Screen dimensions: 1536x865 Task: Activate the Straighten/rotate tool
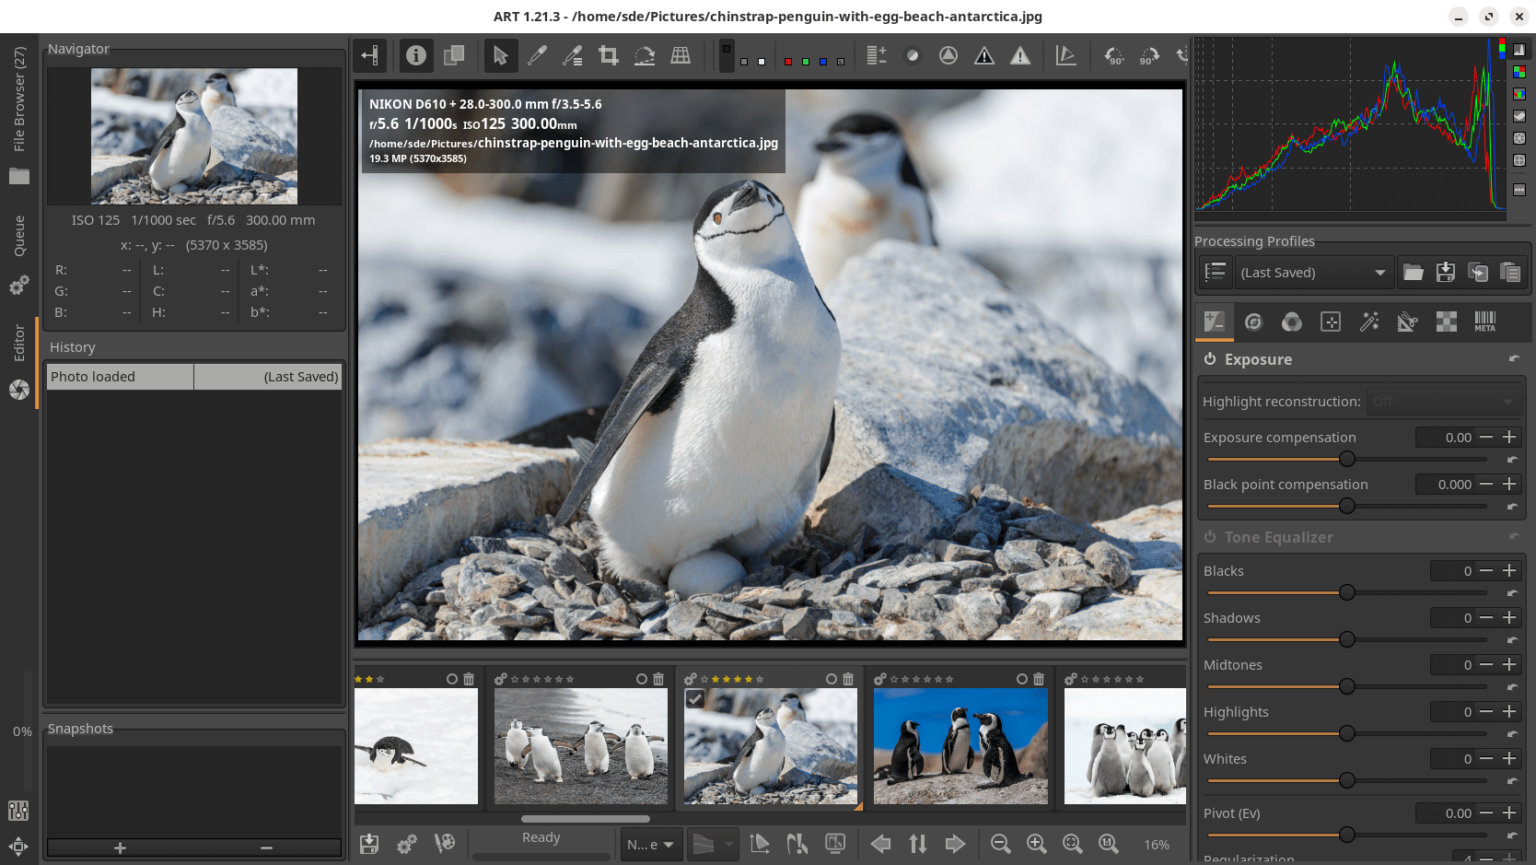pos(644,56)
